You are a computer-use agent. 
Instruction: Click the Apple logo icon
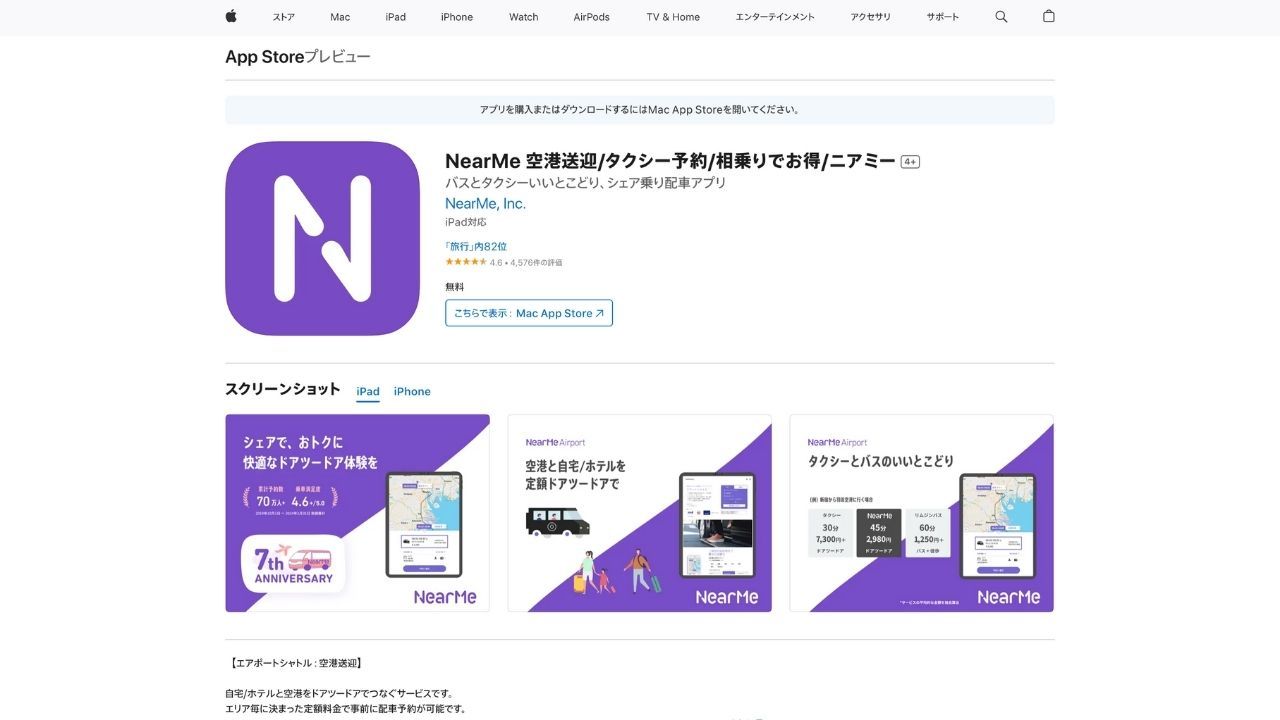click(231, 16)
